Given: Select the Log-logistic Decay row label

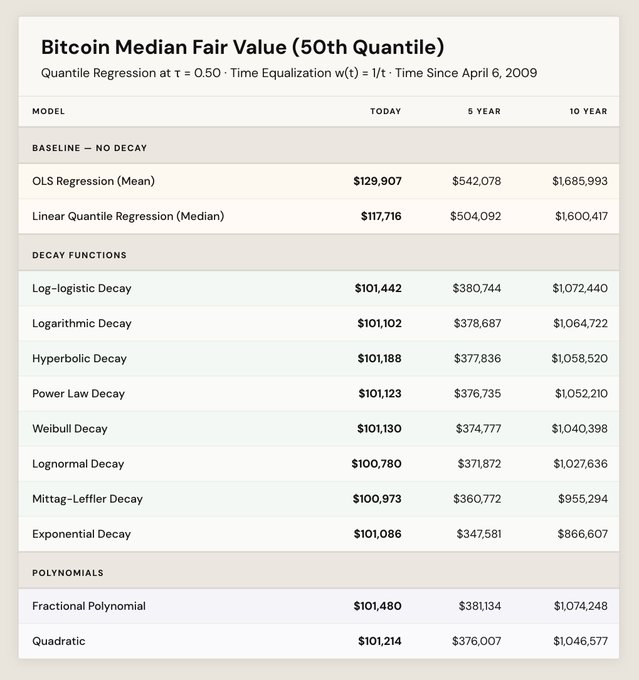Looking at the screenshot, I should coord(82,288).
